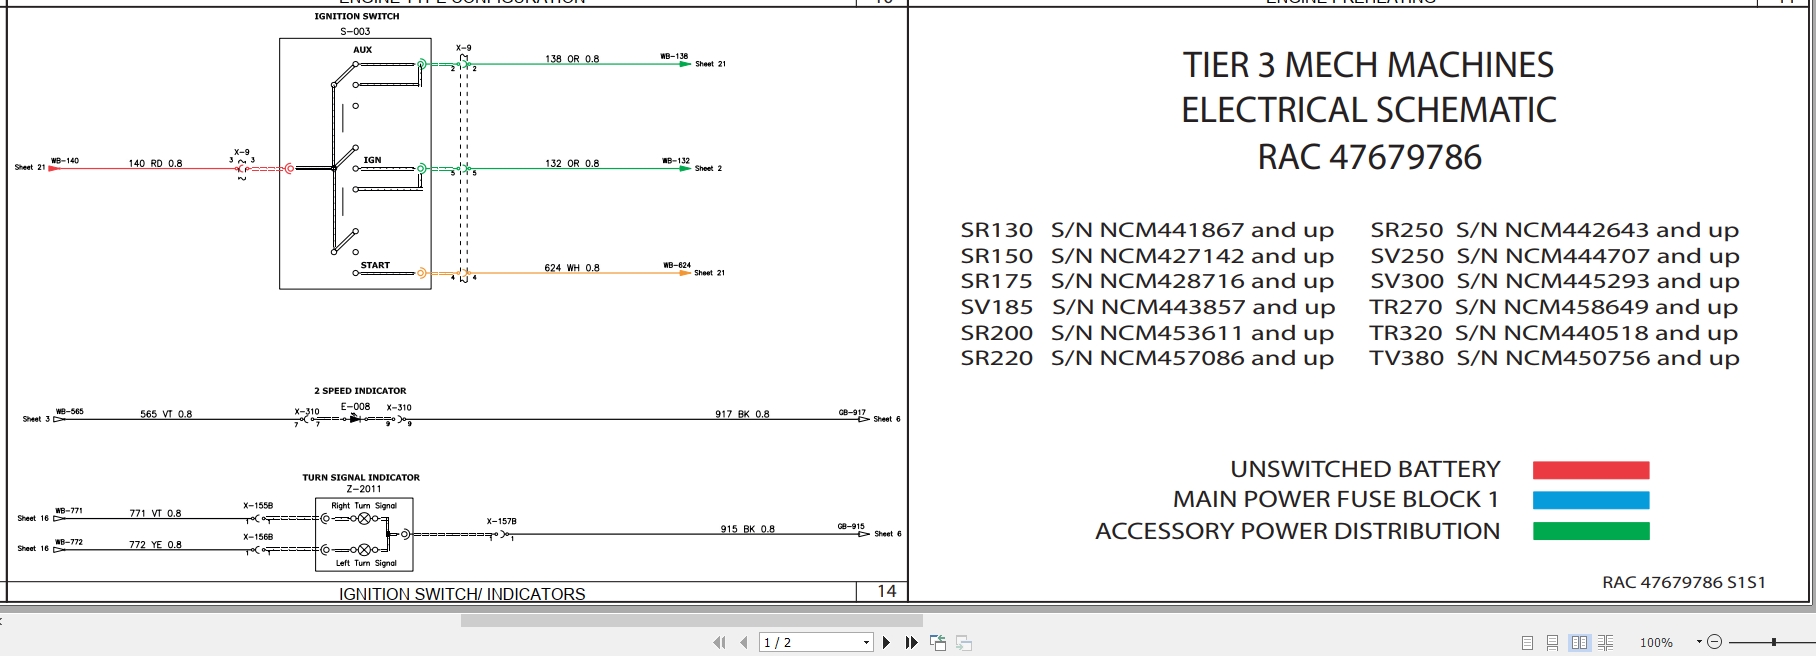Click the red Unswitched Battery legend swatch
The image size is (1816, 656).
pyautogui.click(x=1590, y=470)
